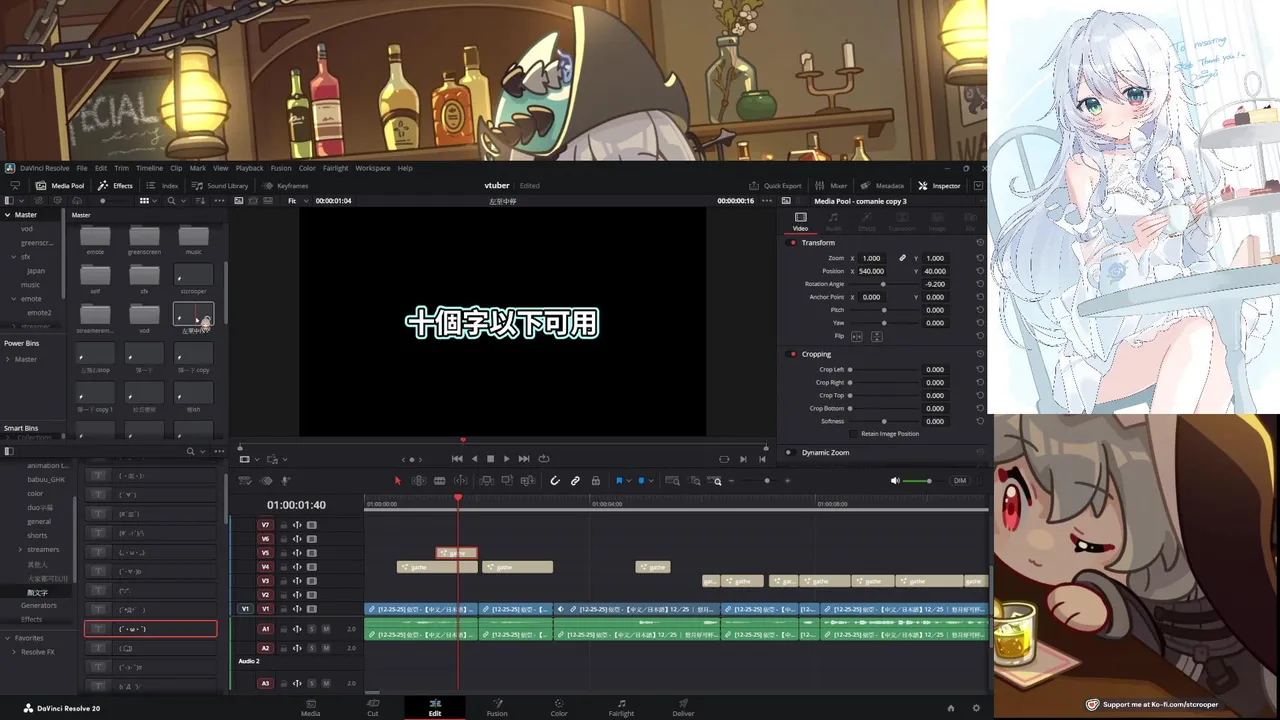Image resolution: width=1280 pixels, height=720 pixels.
Task: Check Retain Image Position checkbox
Action: click(x=854, y=434)
